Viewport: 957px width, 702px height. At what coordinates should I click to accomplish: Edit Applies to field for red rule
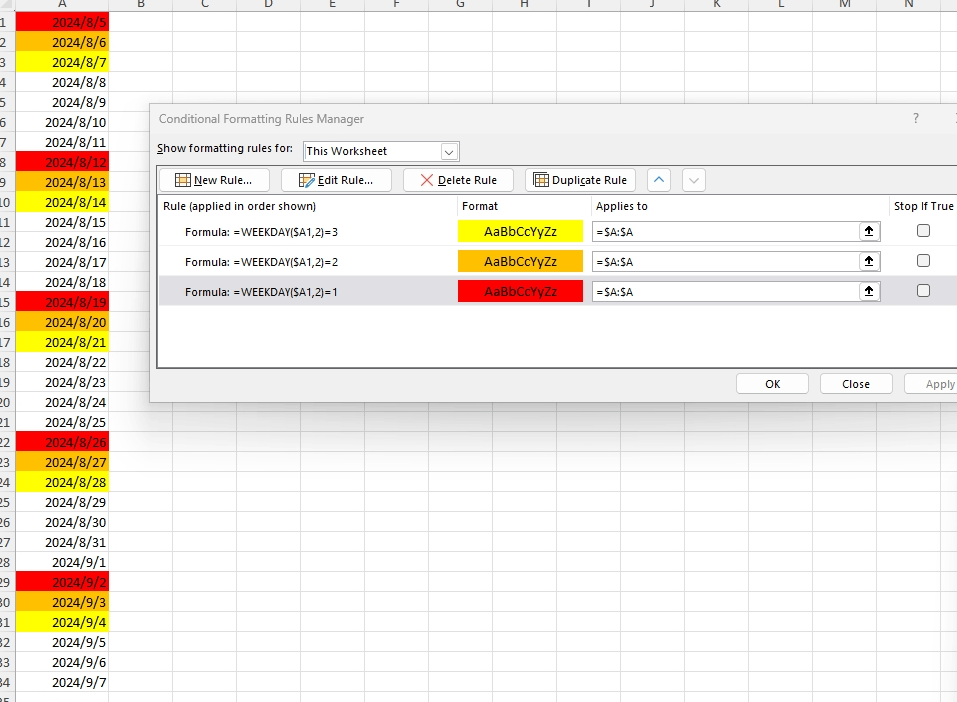(726, 291)
